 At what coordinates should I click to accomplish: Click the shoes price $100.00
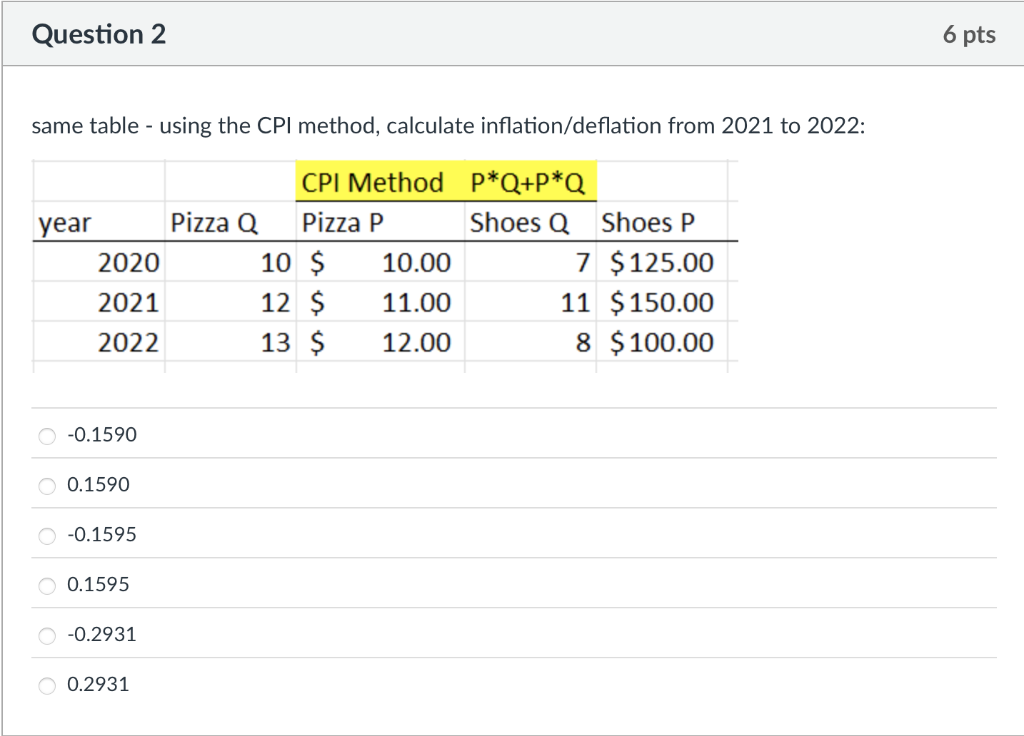tap(662, 342)
